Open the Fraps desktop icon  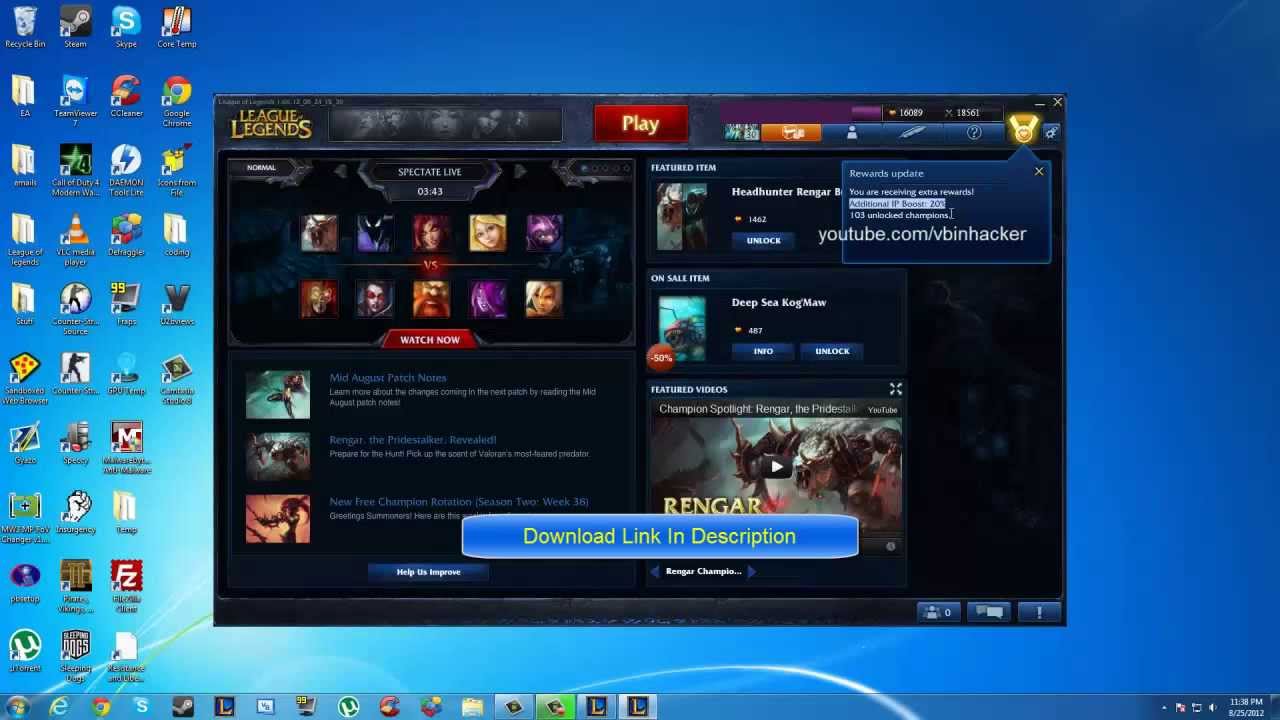pos(126,305)
